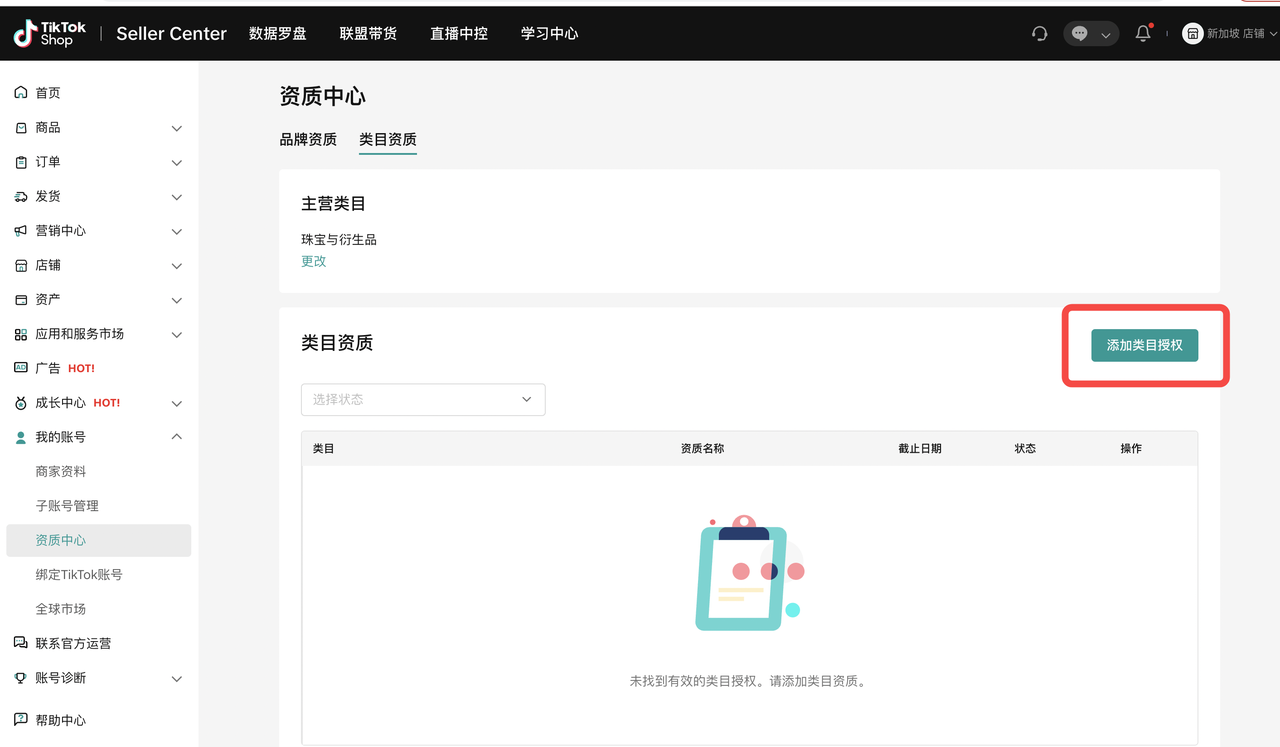This screenshot has width=1280, height=747.
Task: Click the 联系官方运营 chat icon
Action: pyautogui.click(x=22, y=643)
